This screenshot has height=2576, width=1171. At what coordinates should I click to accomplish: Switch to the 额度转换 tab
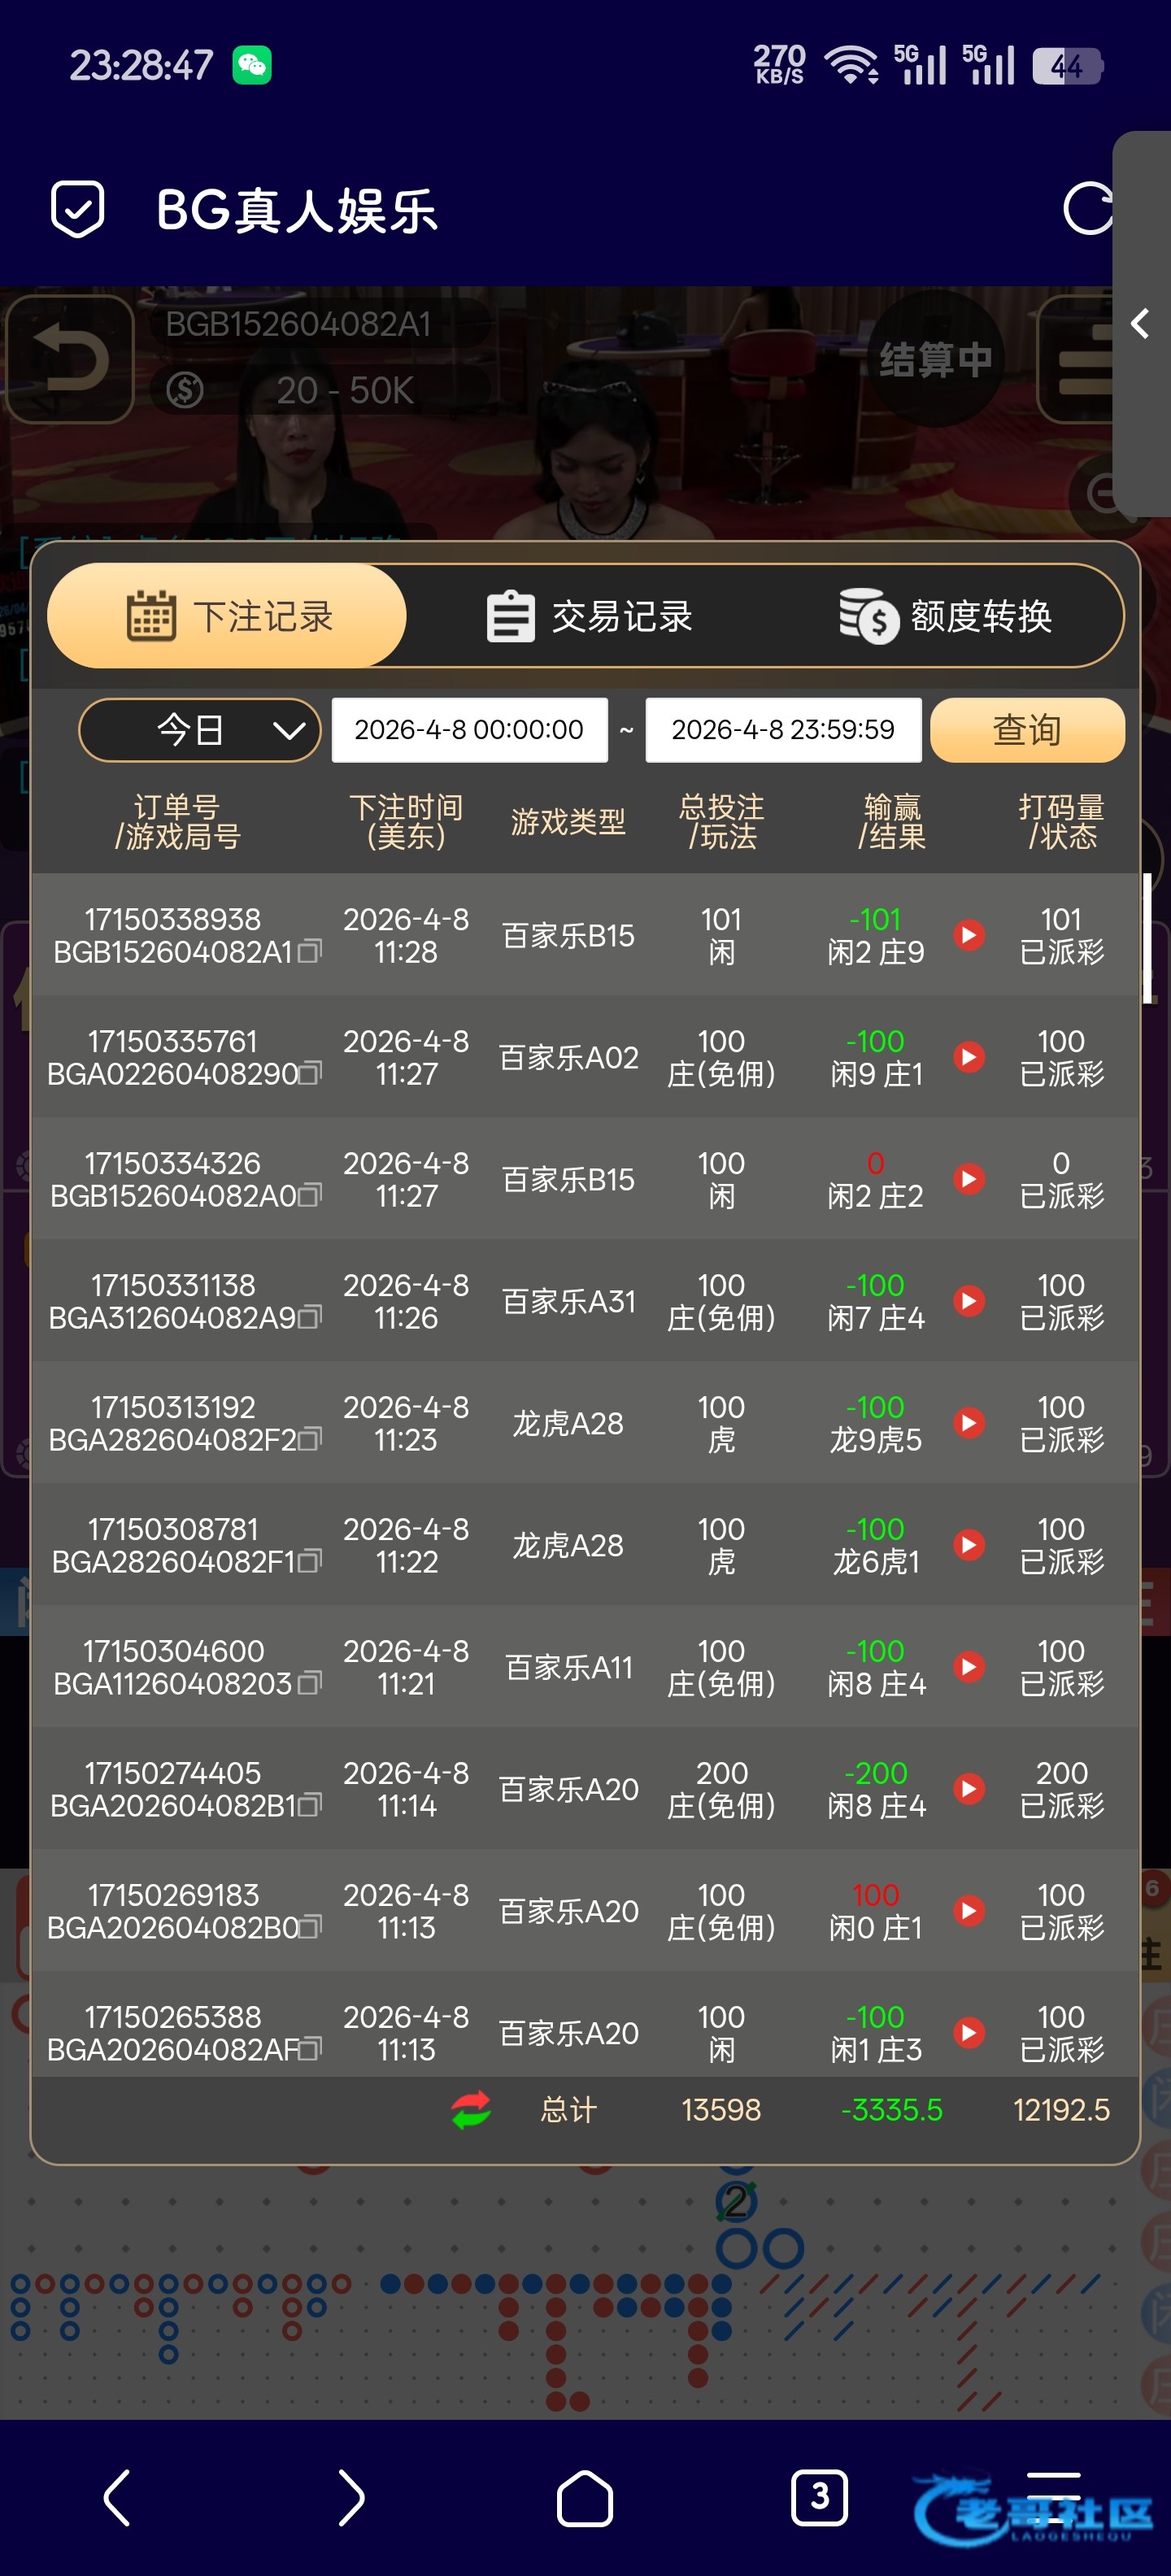coord(945,616)
